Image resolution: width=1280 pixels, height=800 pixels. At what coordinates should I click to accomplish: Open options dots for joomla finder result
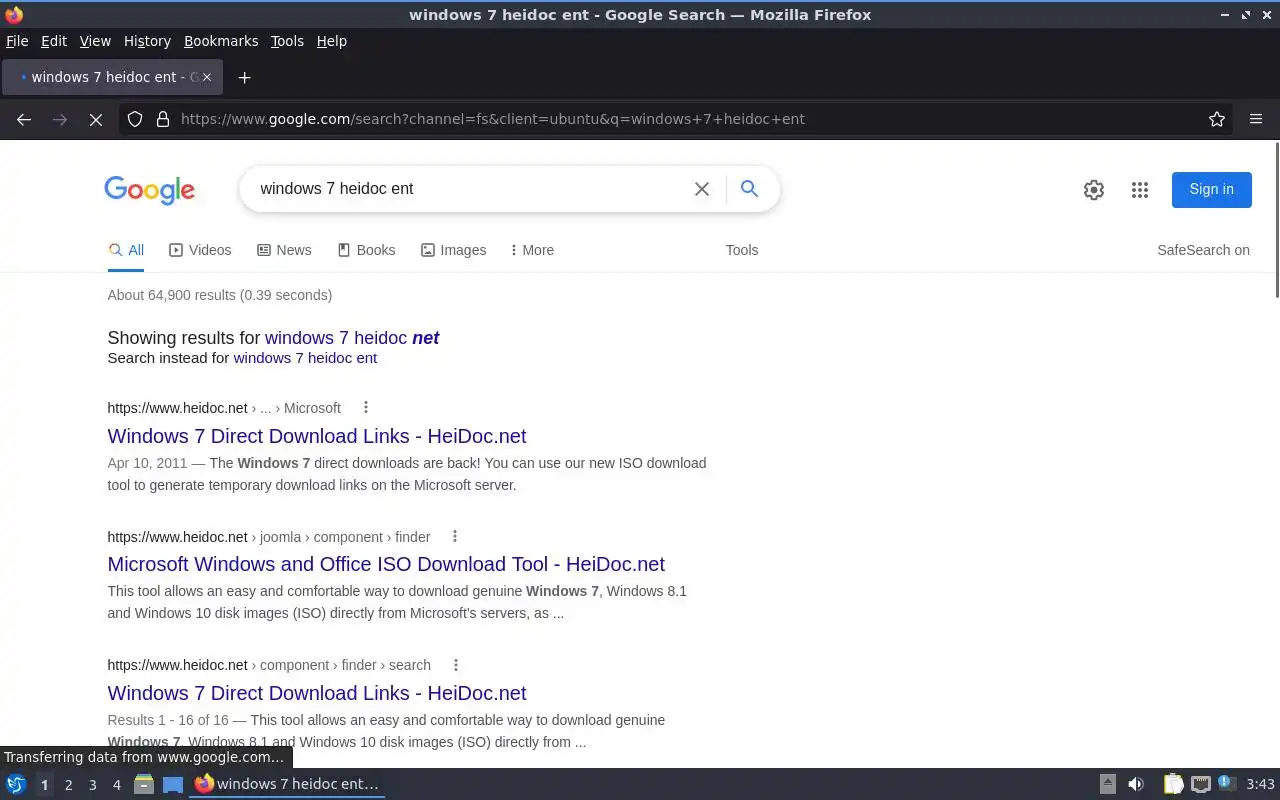point(455,536)
